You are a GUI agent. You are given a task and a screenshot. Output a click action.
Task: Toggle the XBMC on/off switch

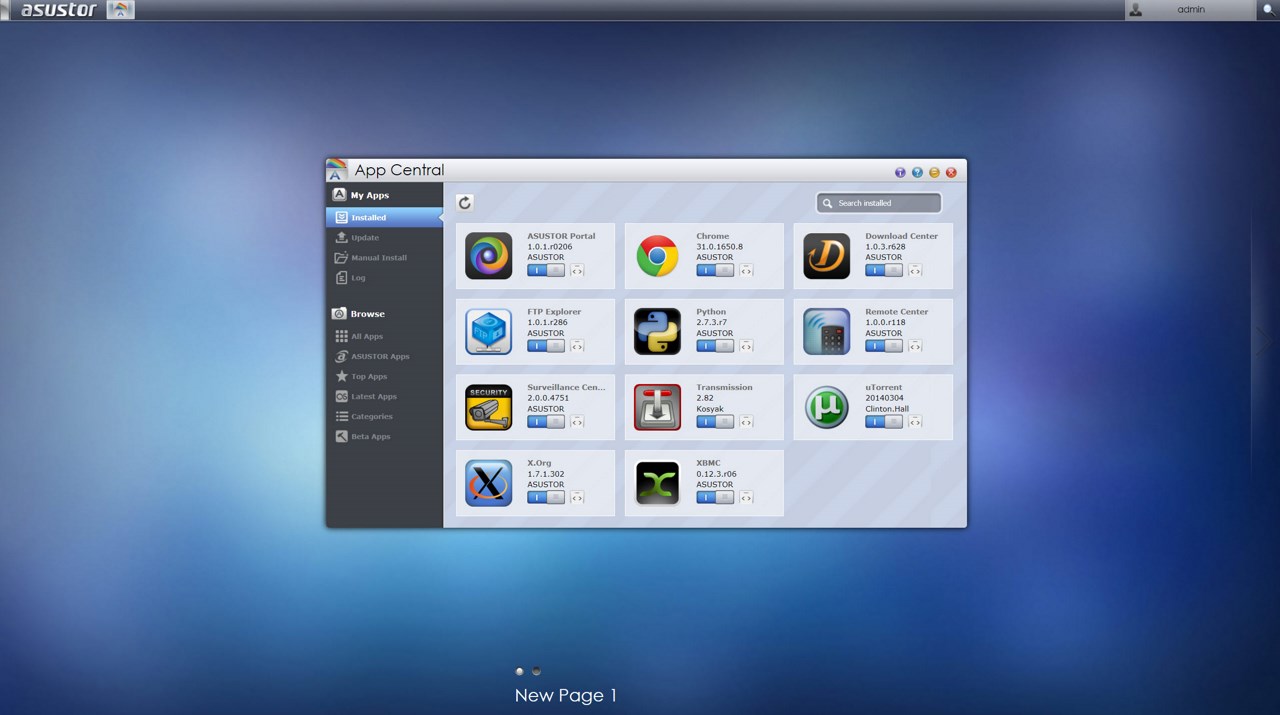pyautogui.click(x=715, y=497)
